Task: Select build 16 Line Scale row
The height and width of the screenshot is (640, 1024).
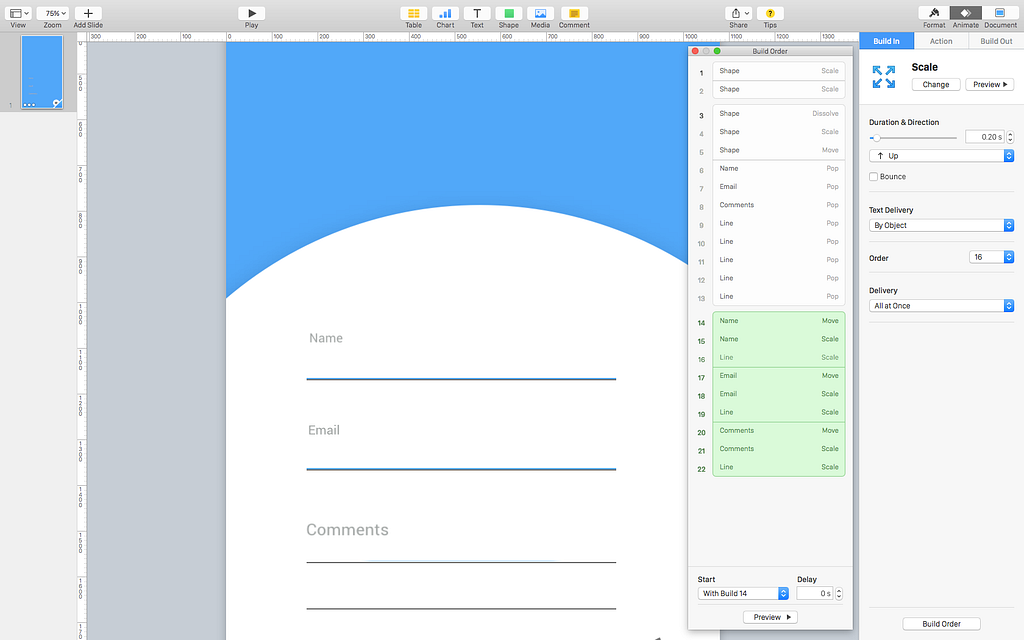Action: (x=778, y=357)
